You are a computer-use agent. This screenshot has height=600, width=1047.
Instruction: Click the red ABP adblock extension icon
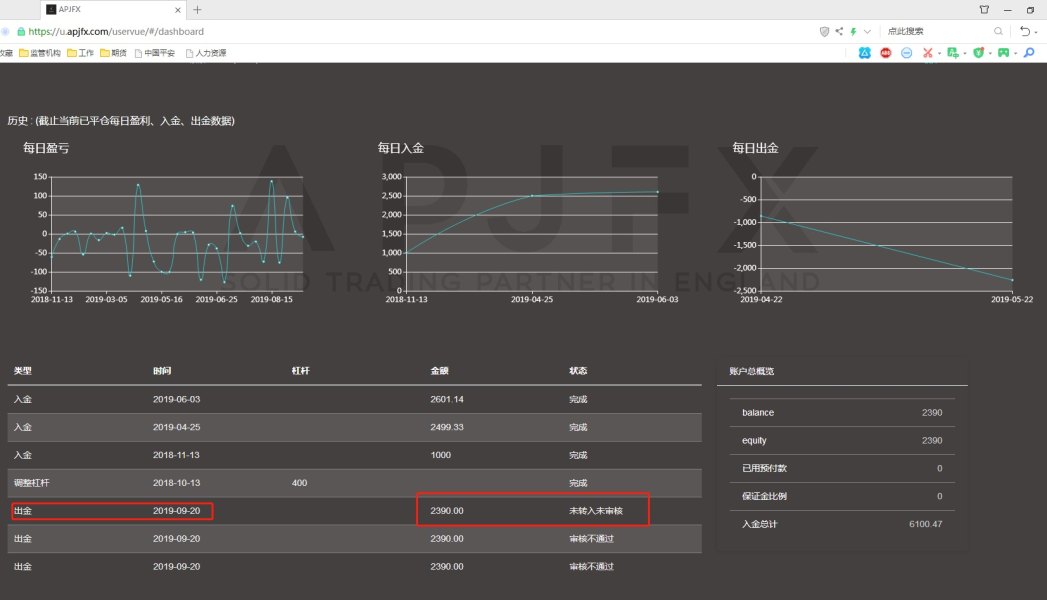click(886, 53)
